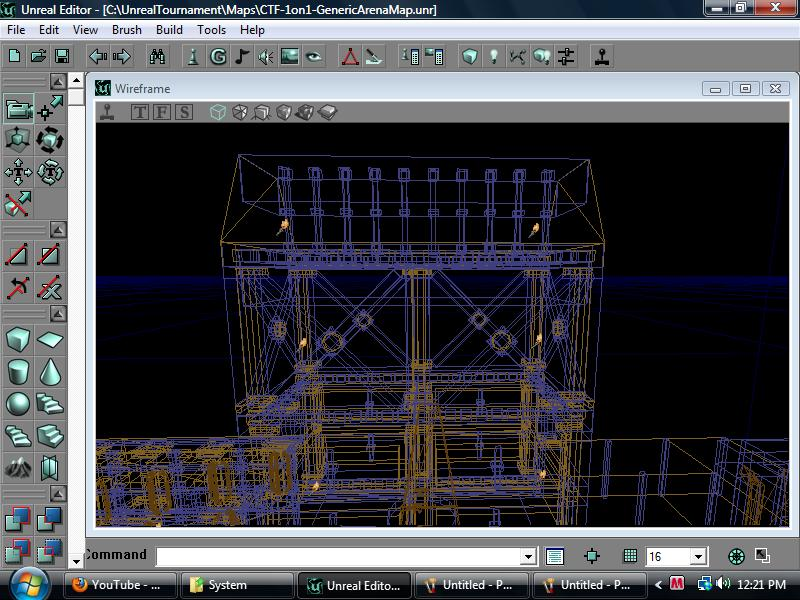800x600 pixels.
Task: Select the Cone brush builder
Action: 50,370
